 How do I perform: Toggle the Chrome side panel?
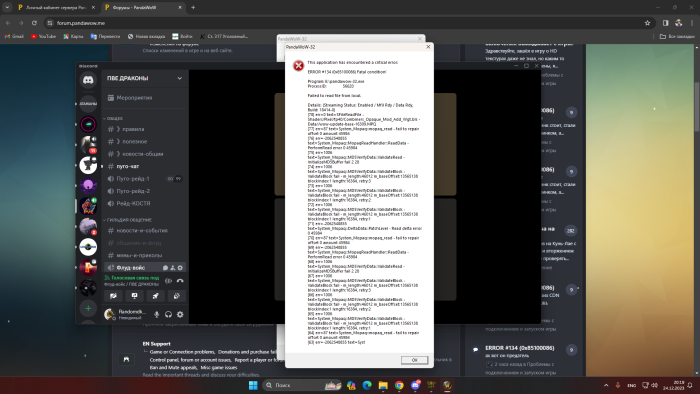pyautogui.click(x=665, y=23)
